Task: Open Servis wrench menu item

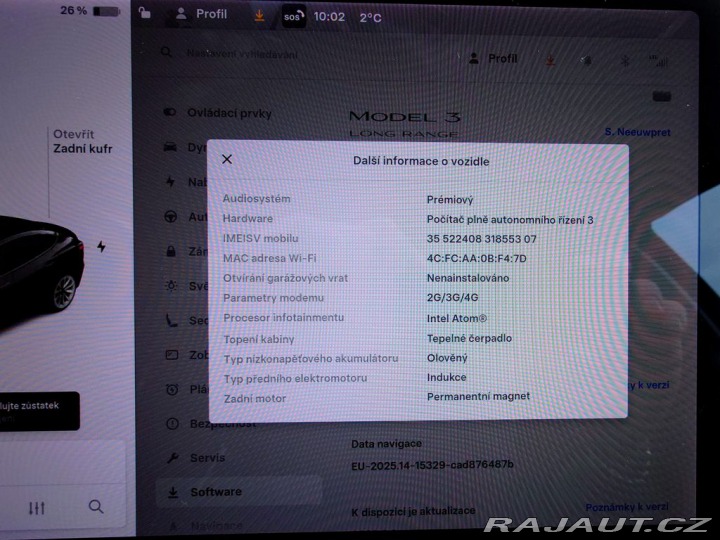Action: (206, 458)
